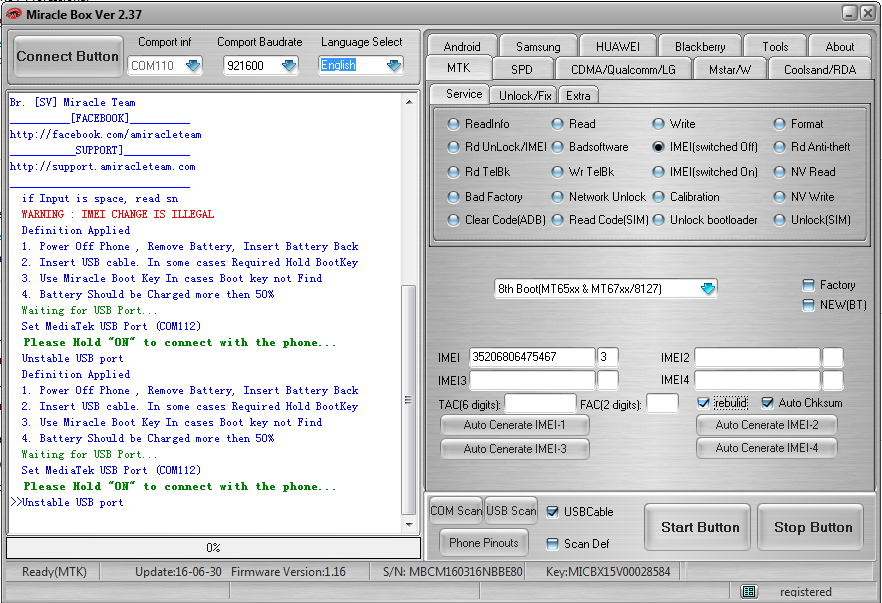Click the COM Scan button
The image size is (882, 603).
pyautogui.click(x=456, y=511)
